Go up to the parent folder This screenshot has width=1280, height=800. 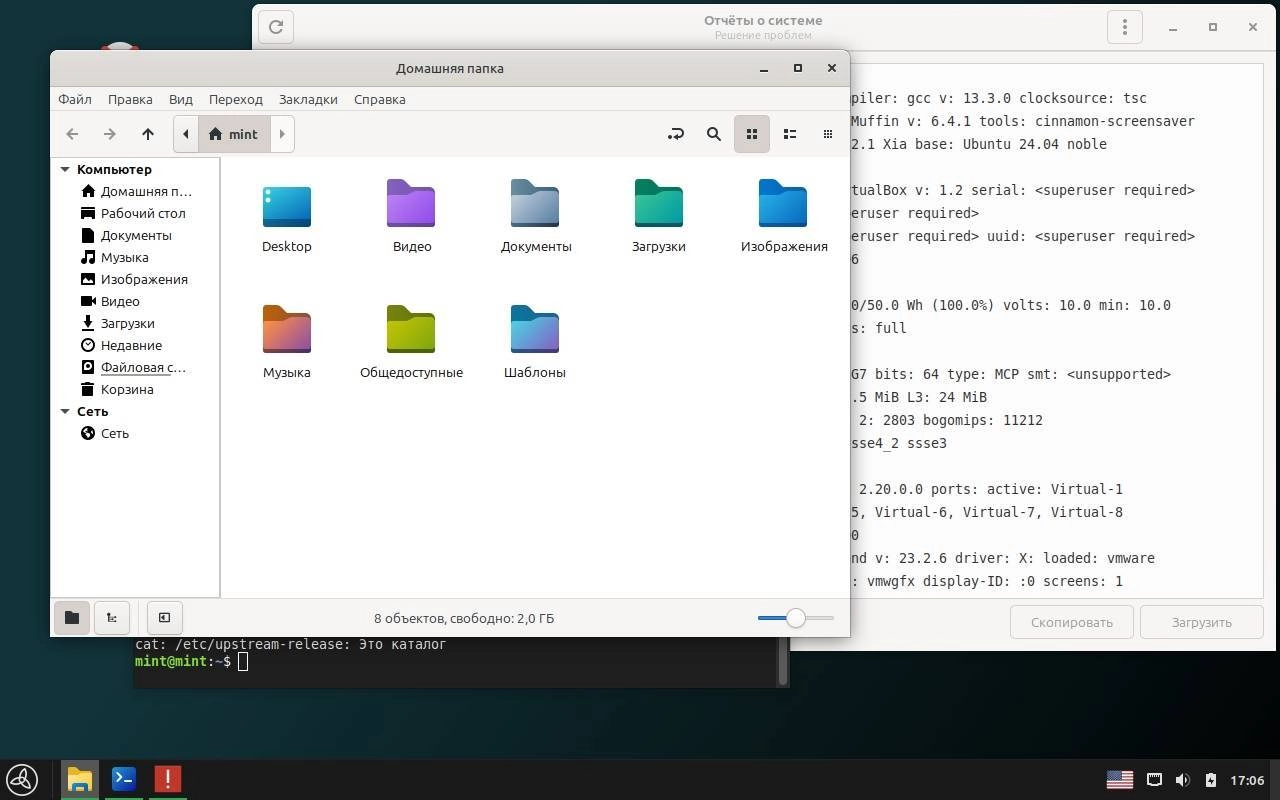pyautogui.click(x=148, y=134)
